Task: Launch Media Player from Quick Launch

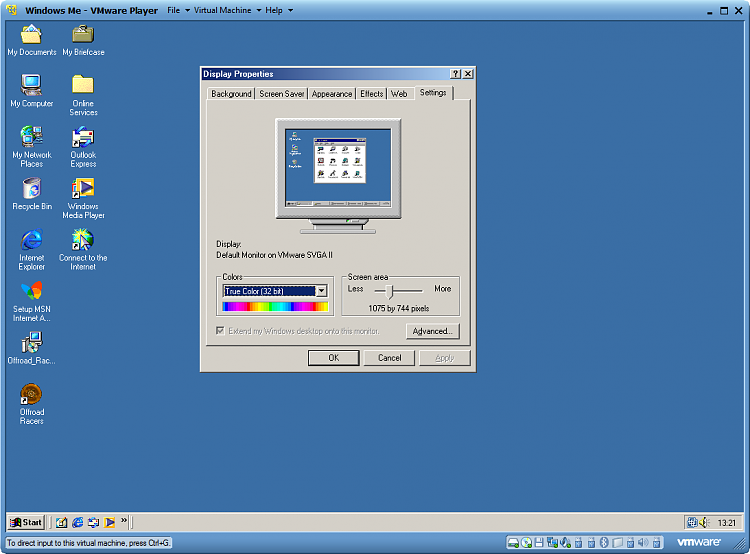Action: 110,522
